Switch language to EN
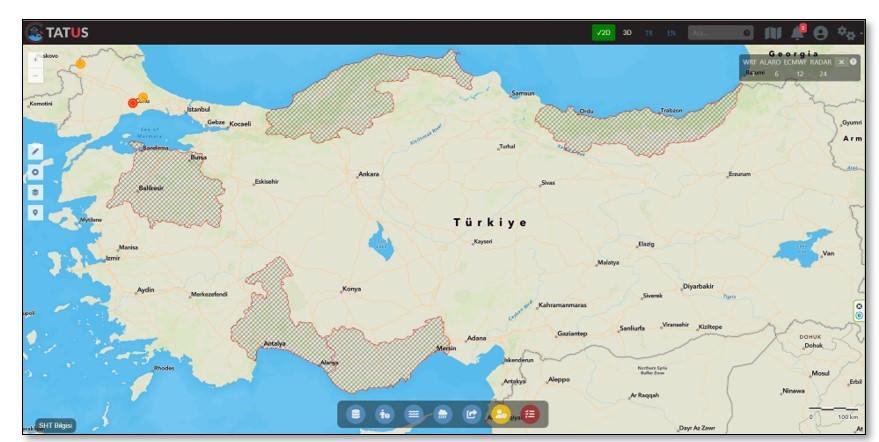 (671, 33)
